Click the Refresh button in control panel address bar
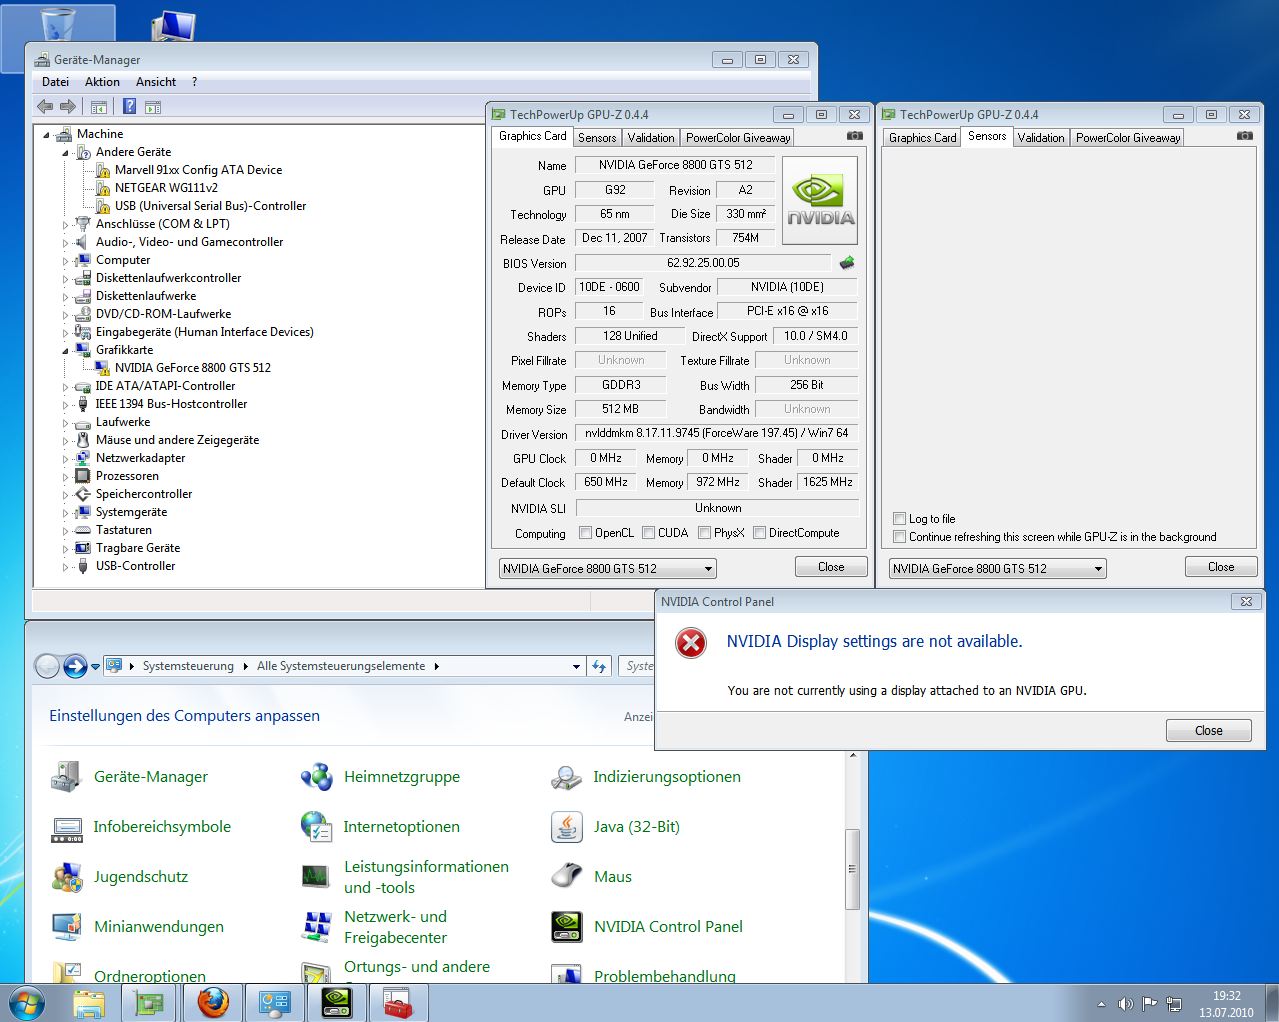The image size is (1279, 1022). click(x=599, y=666)
